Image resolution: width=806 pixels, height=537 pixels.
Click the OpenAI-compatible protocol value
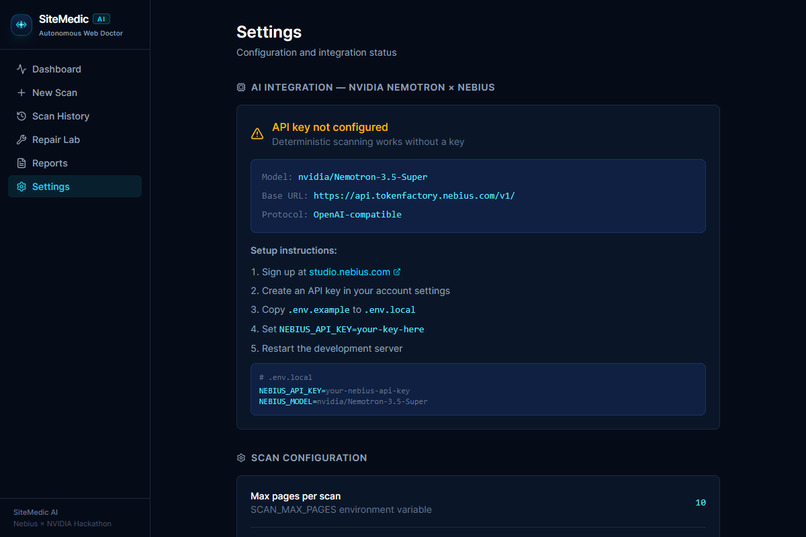pyautogui.click(x=357, y=215)
